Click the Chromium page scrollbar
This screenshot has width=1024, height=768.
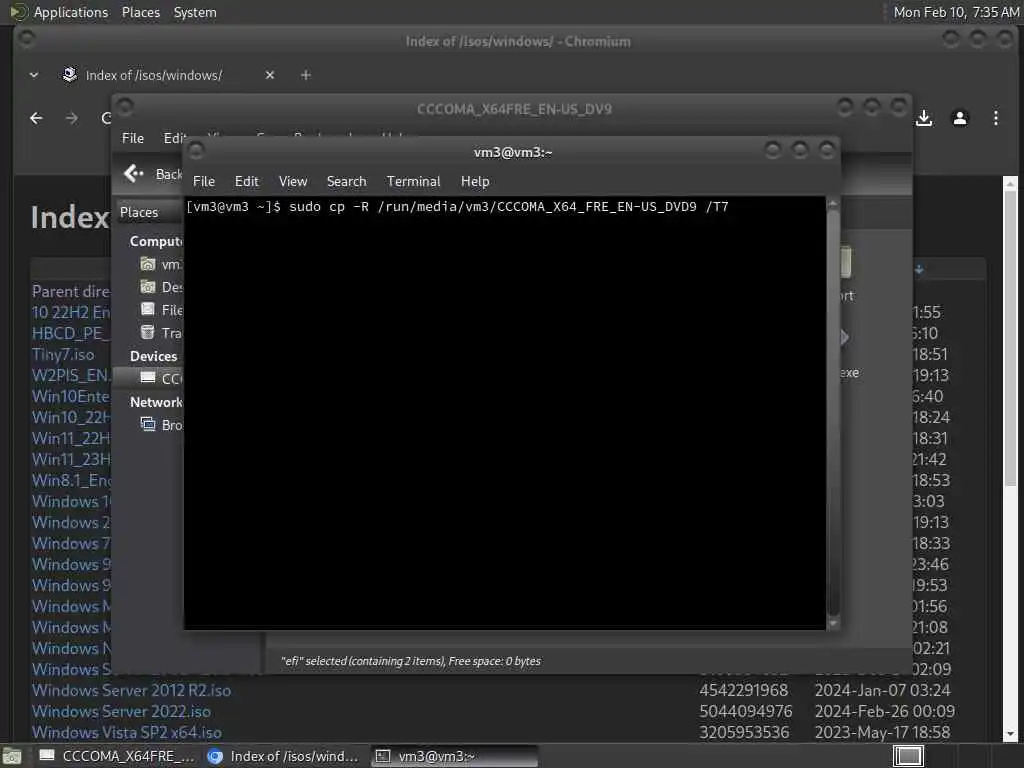(x=1010, y=336)
